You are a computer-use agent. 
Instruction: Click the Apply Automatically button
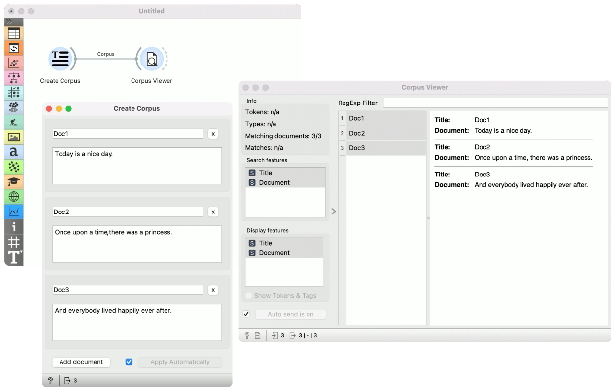[x=180, y=362]
